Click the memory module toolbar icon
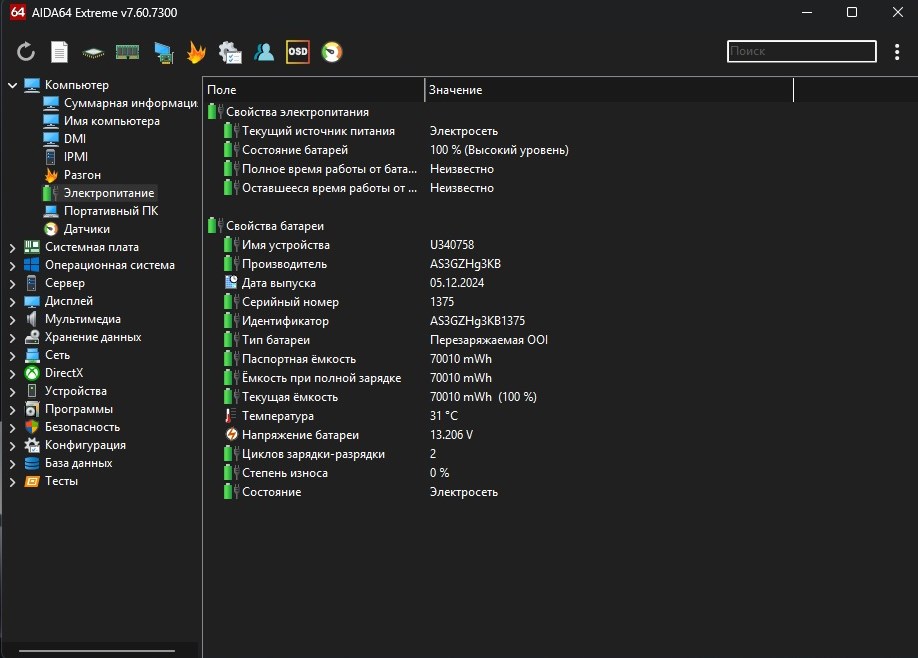Viewport: 918px width, 658px height. coord(127,52)
